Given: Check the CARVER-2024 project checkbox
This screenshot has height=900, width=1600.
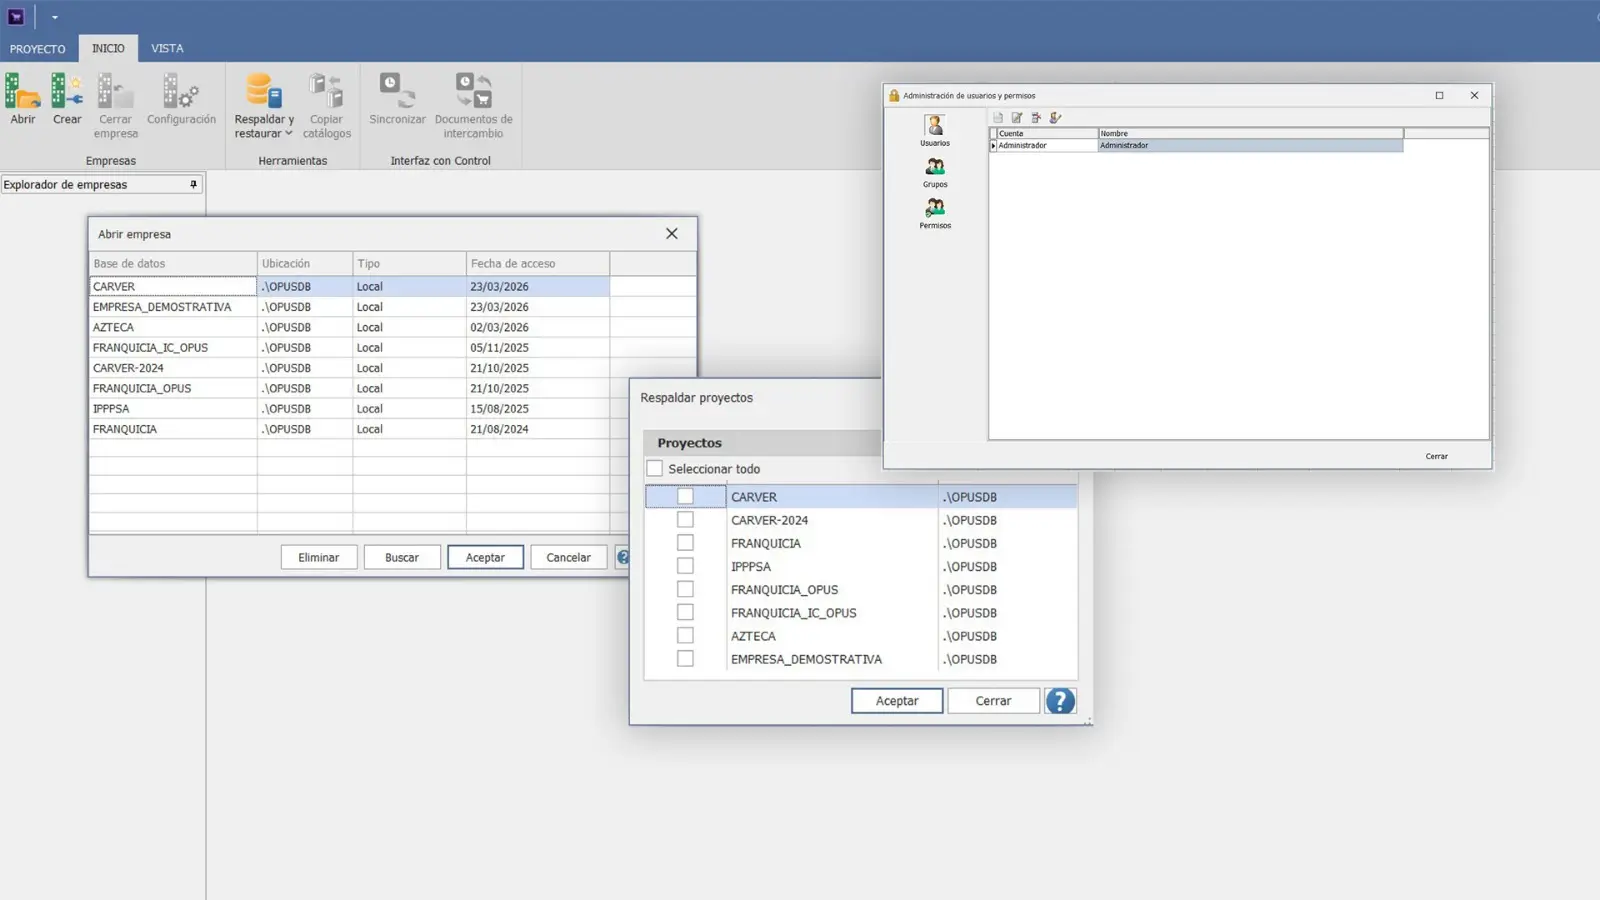Looking at the screenshot, I should click(685, 520).
